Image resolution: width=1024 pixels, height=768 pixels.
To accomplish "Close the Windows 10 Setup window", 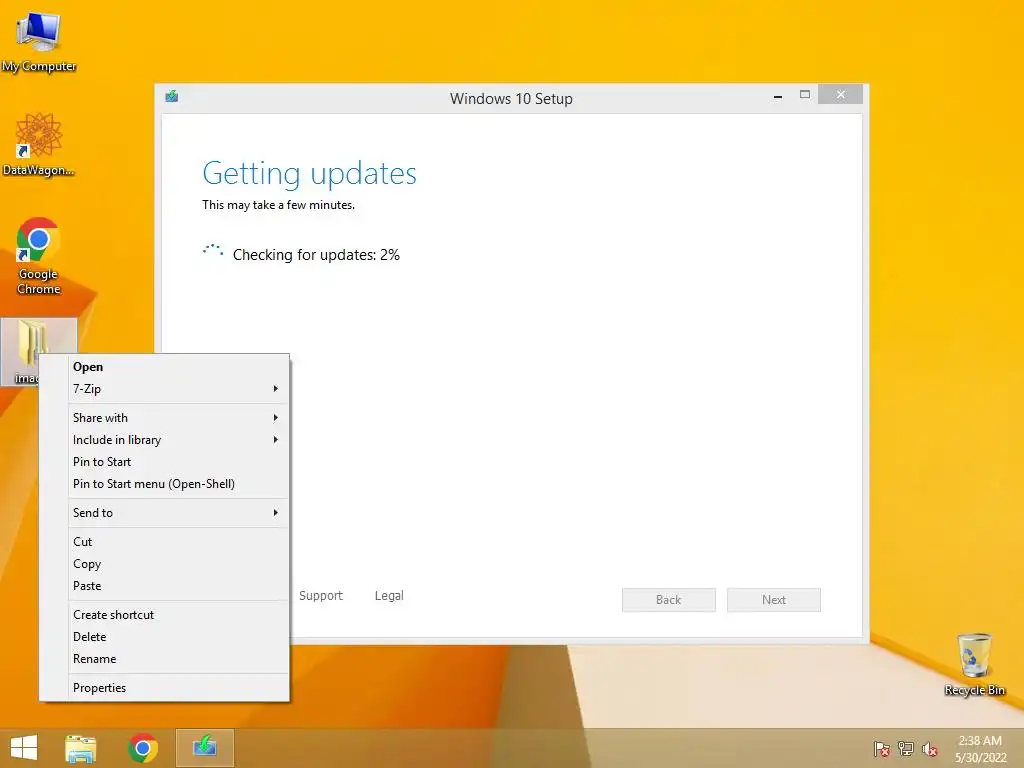I will tap(840, 95).
